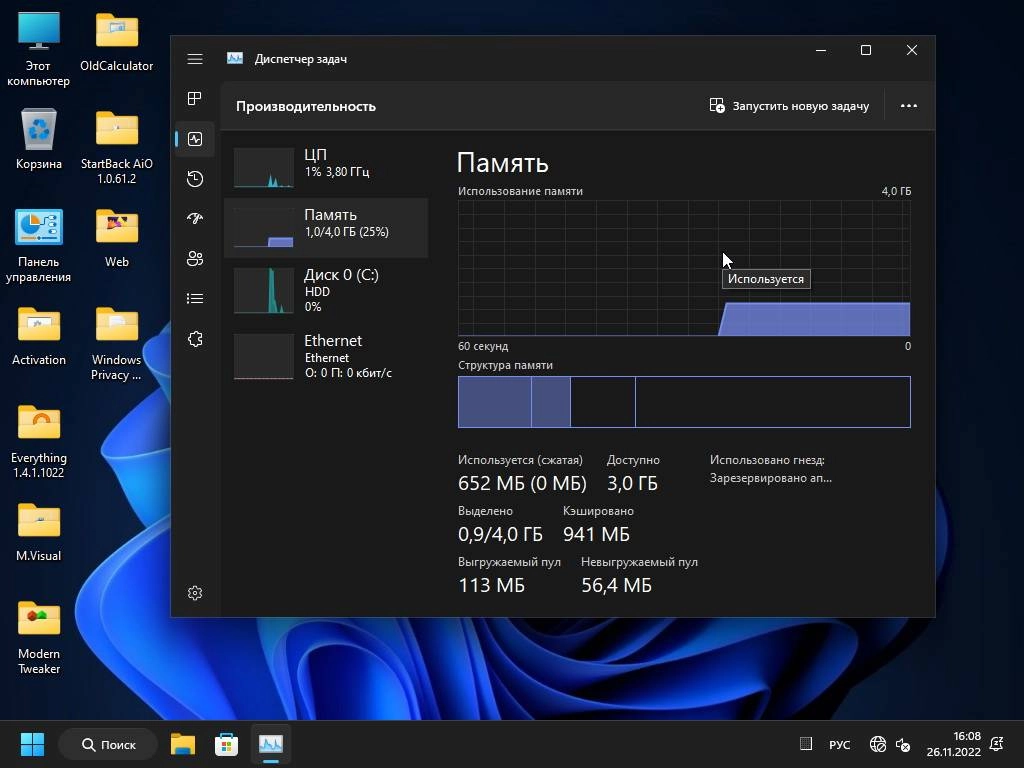Open the Services page icon

195,339
